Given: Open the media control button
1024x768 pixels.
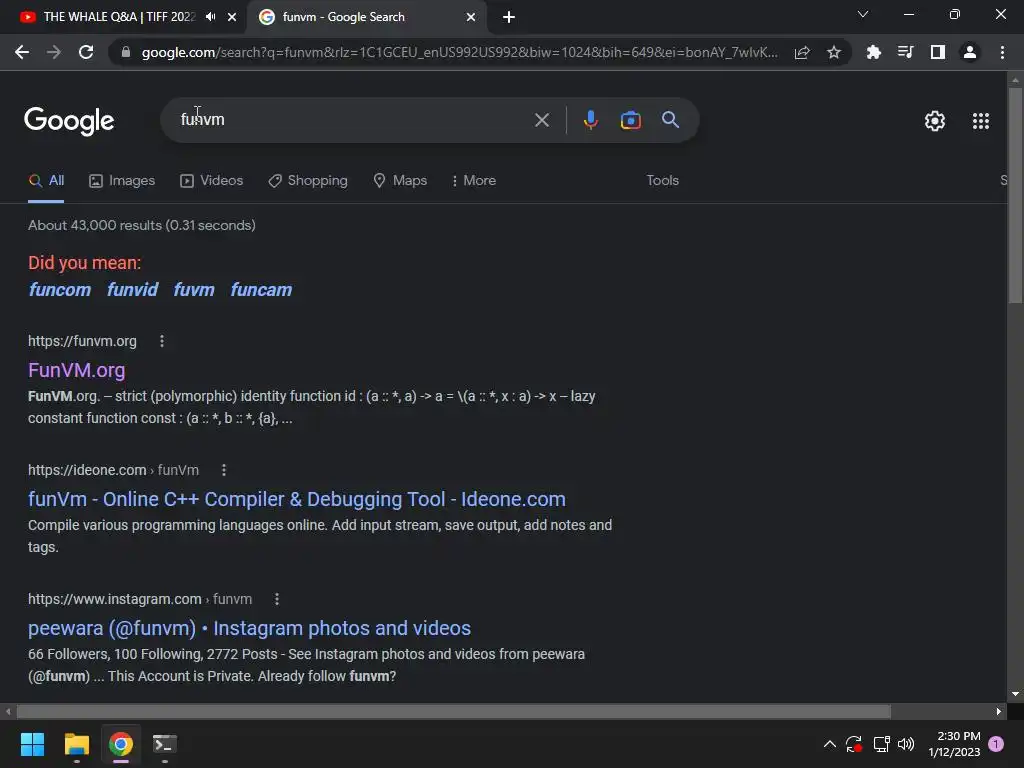Looking at the screenshot, I should [905, 52].
